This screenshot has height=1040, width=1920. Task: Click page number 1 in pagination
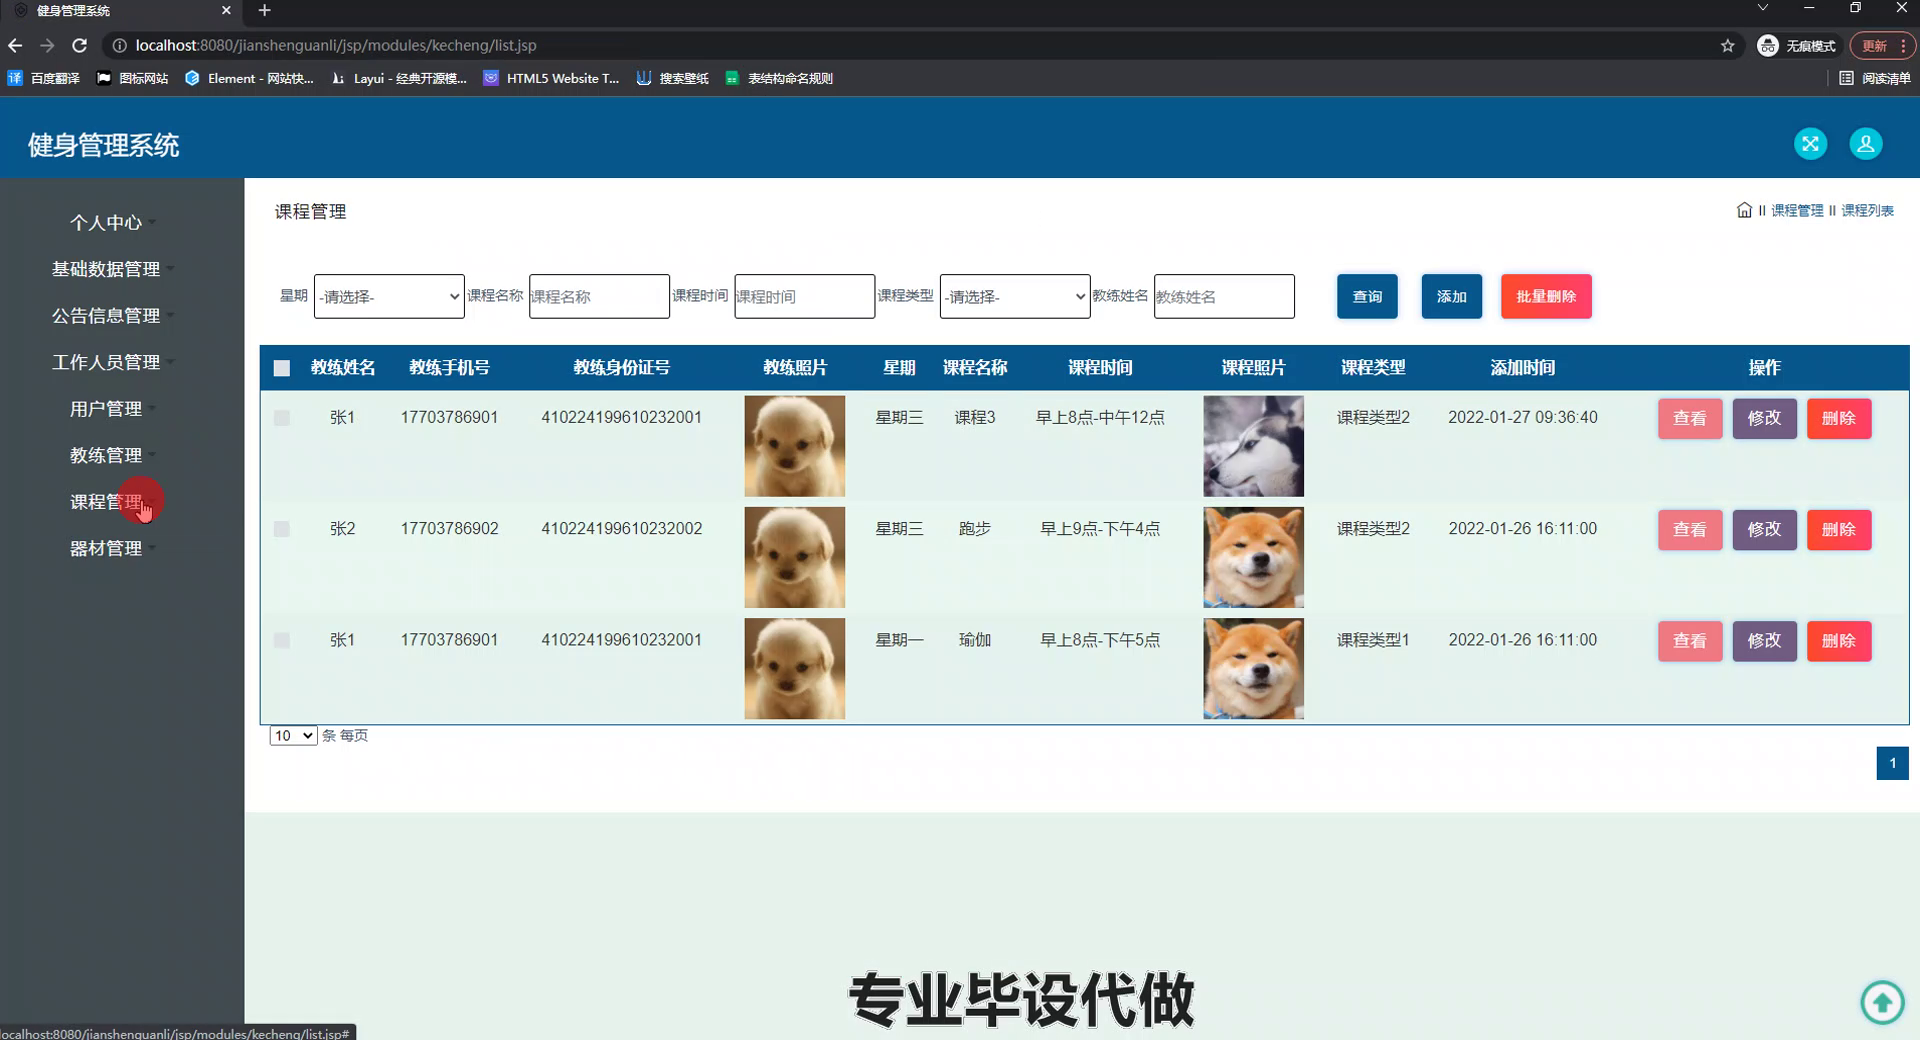click(1892, 763)
